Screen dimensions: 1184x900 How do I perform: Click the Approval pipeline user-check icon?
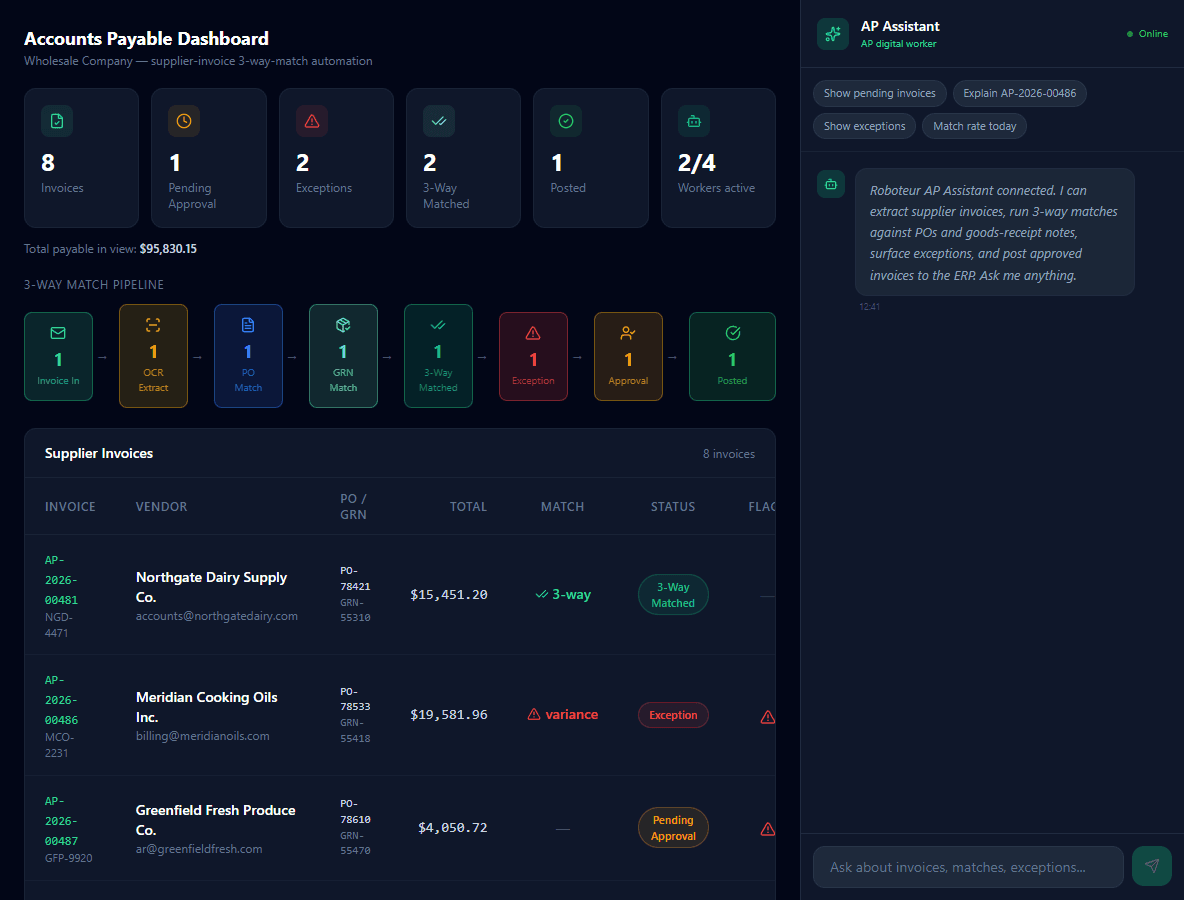(x=628, y=333)
